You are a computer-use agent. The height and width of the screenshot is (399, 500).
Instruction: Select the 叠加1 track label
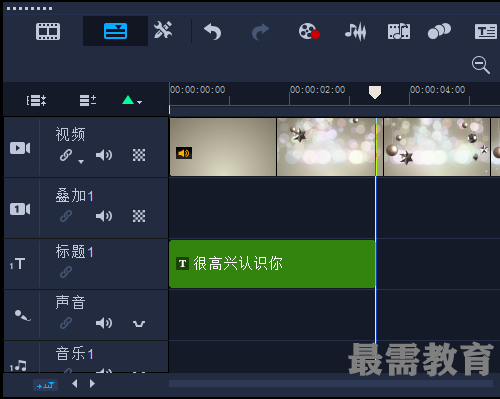coord(74,195)
